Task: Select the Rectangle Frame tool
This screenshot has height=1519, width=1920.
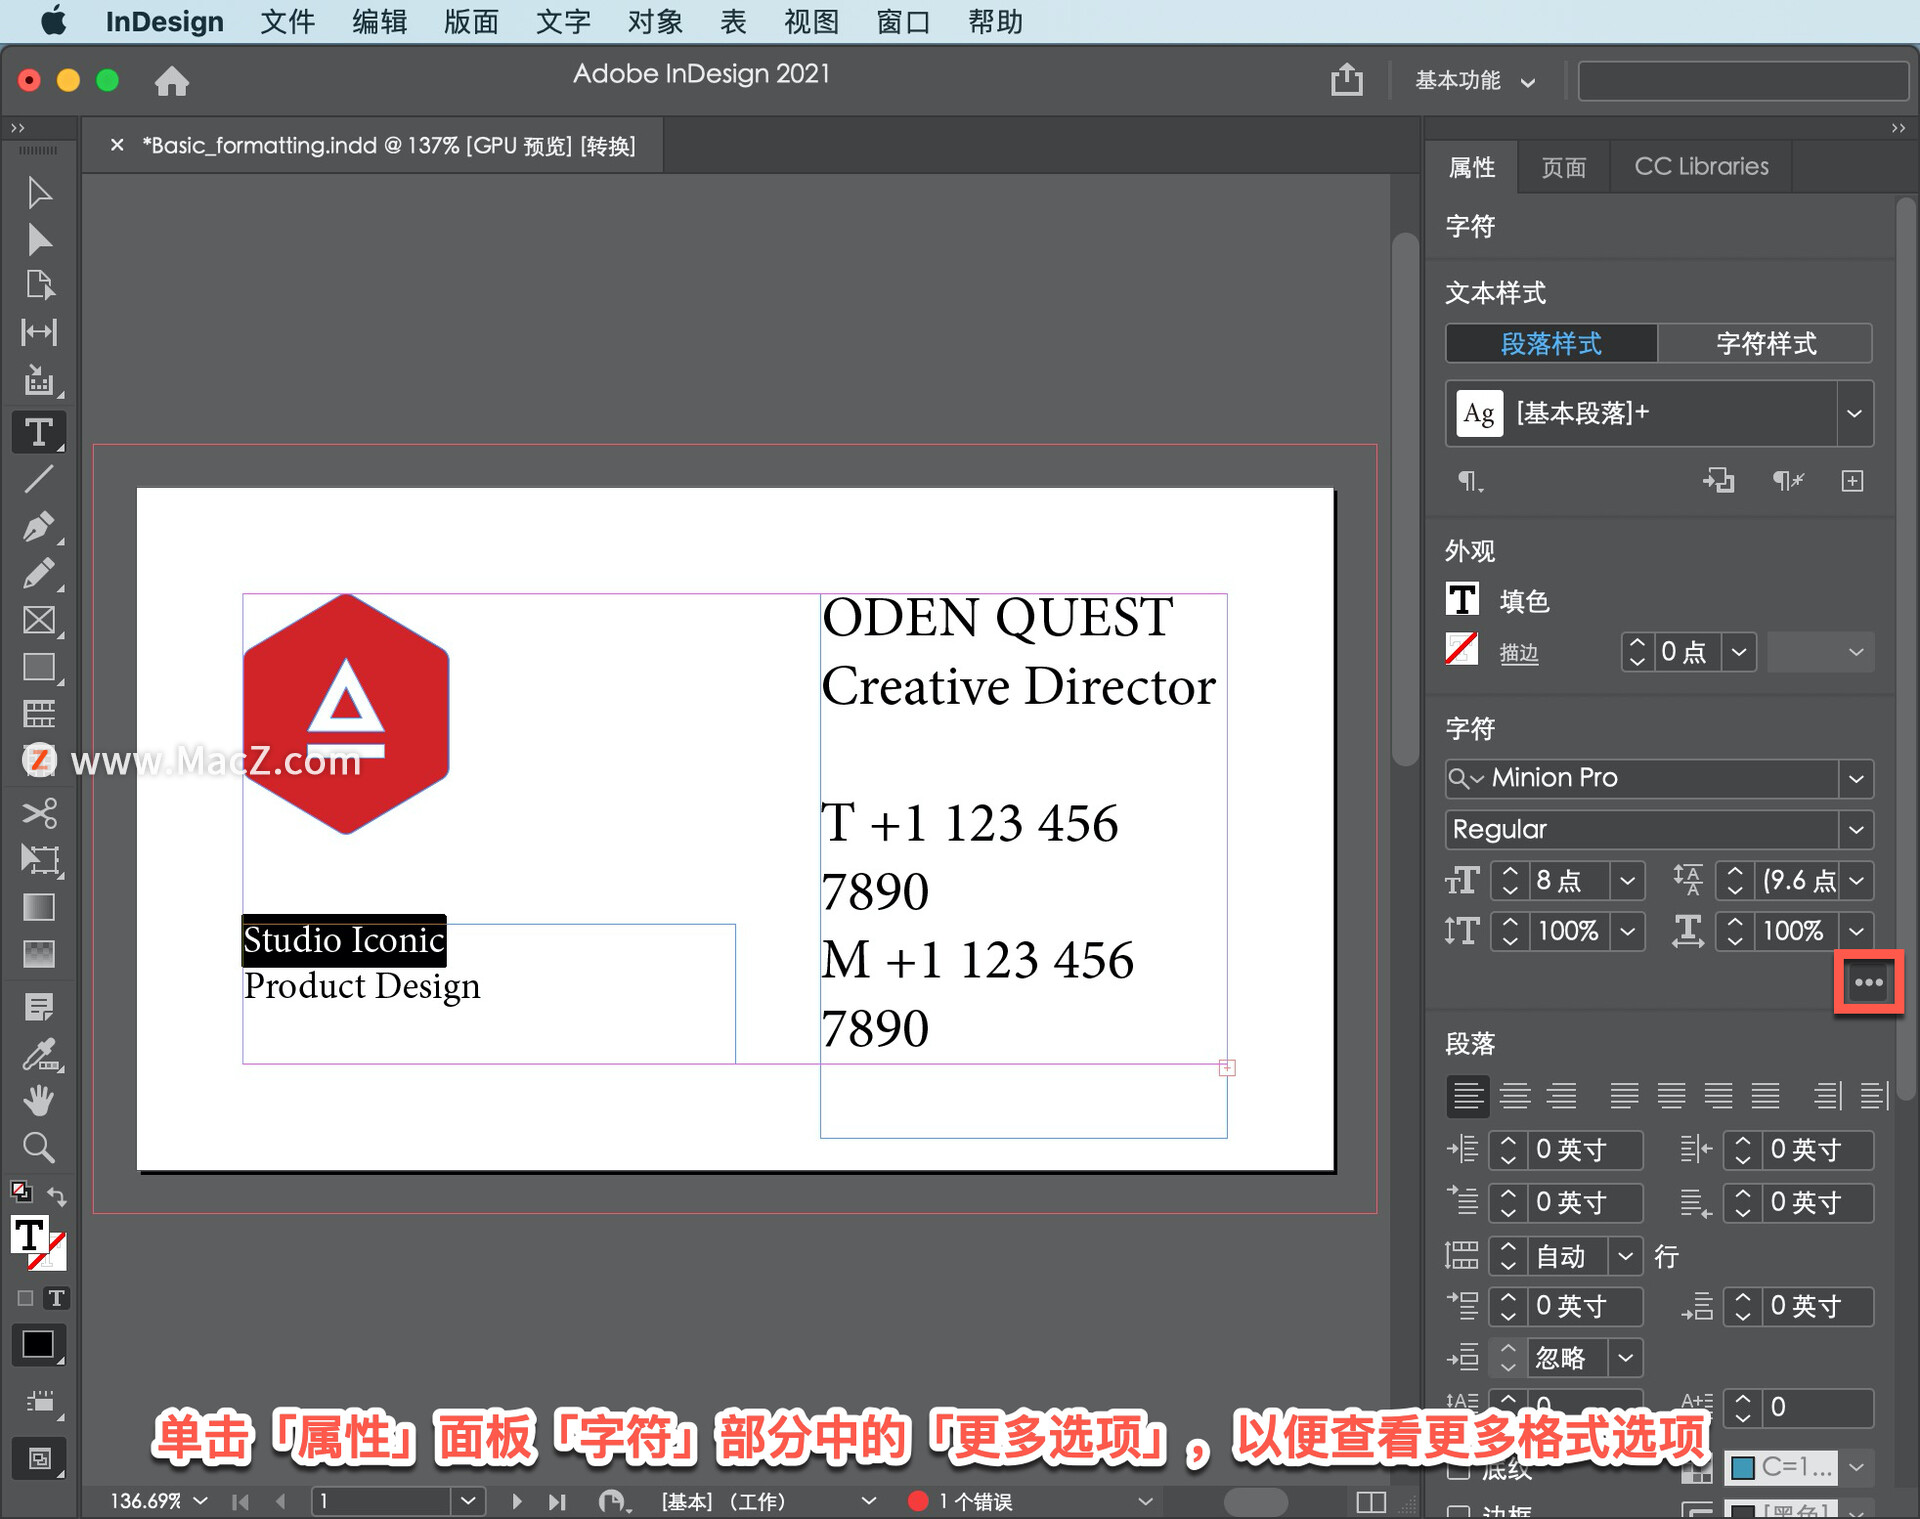Action: click(x=40, y=620)
